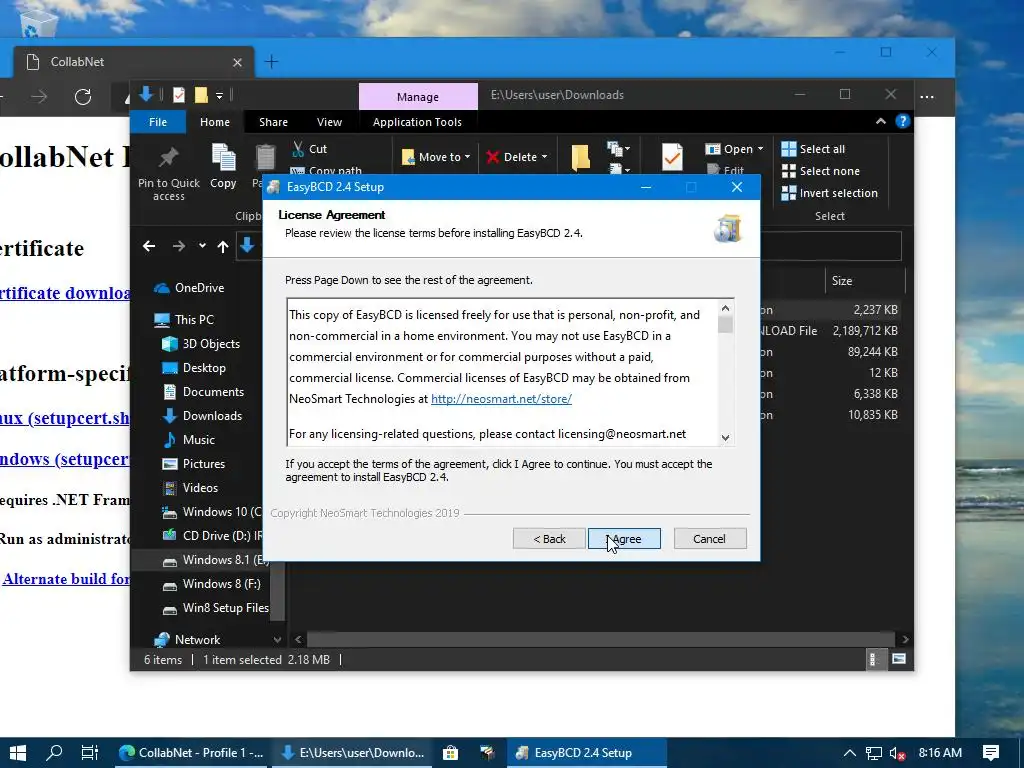Click the Back button in EasyBCD Setup
Viewport: 1024px width, 768px height.
pyautogui.click(x=549, y=539)
